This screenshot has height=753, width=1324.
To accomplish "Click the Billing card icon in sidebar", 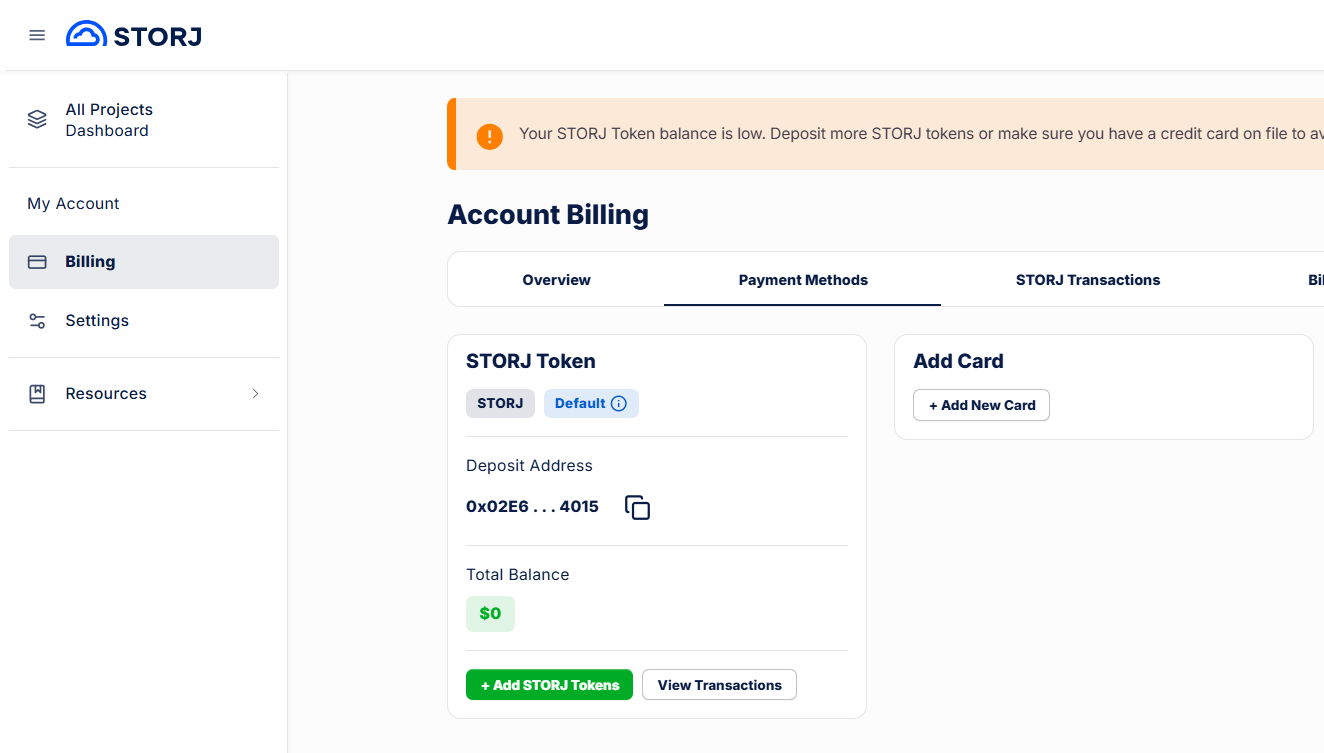I will point(37,262).
